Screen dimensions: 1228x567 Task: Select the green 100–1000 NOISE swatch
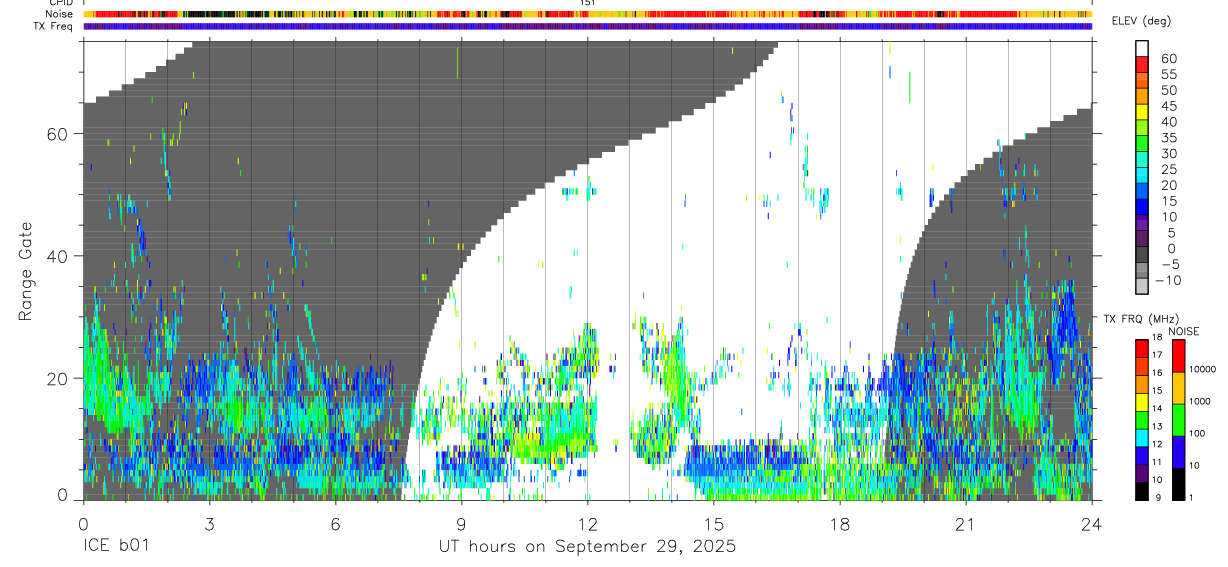[x=1178, y=420]
